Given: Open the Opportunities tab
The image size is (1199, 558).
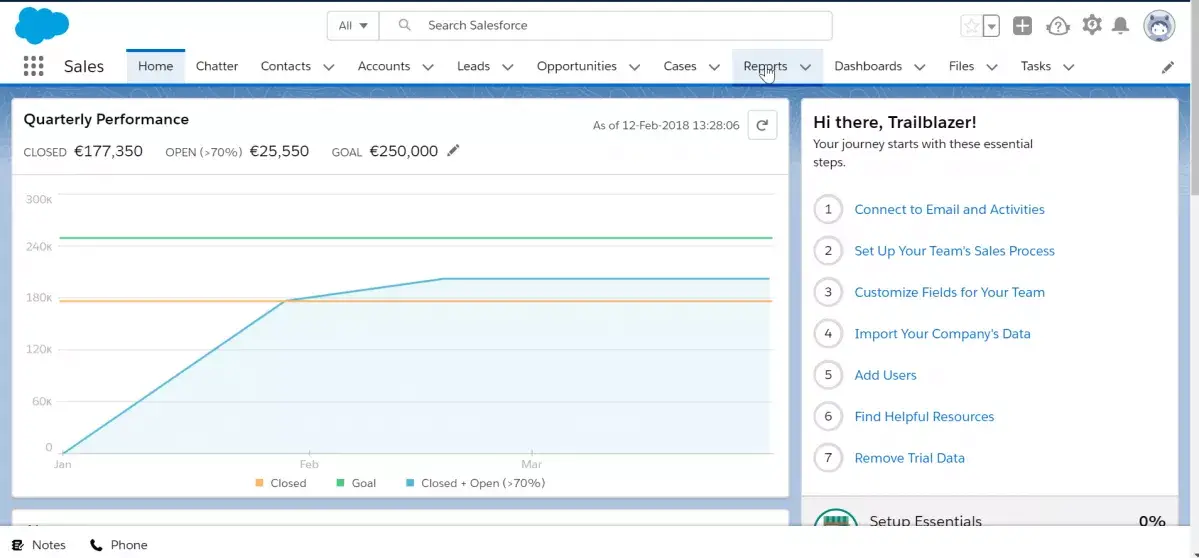Looking at the screenshot, I should (577, 67).
